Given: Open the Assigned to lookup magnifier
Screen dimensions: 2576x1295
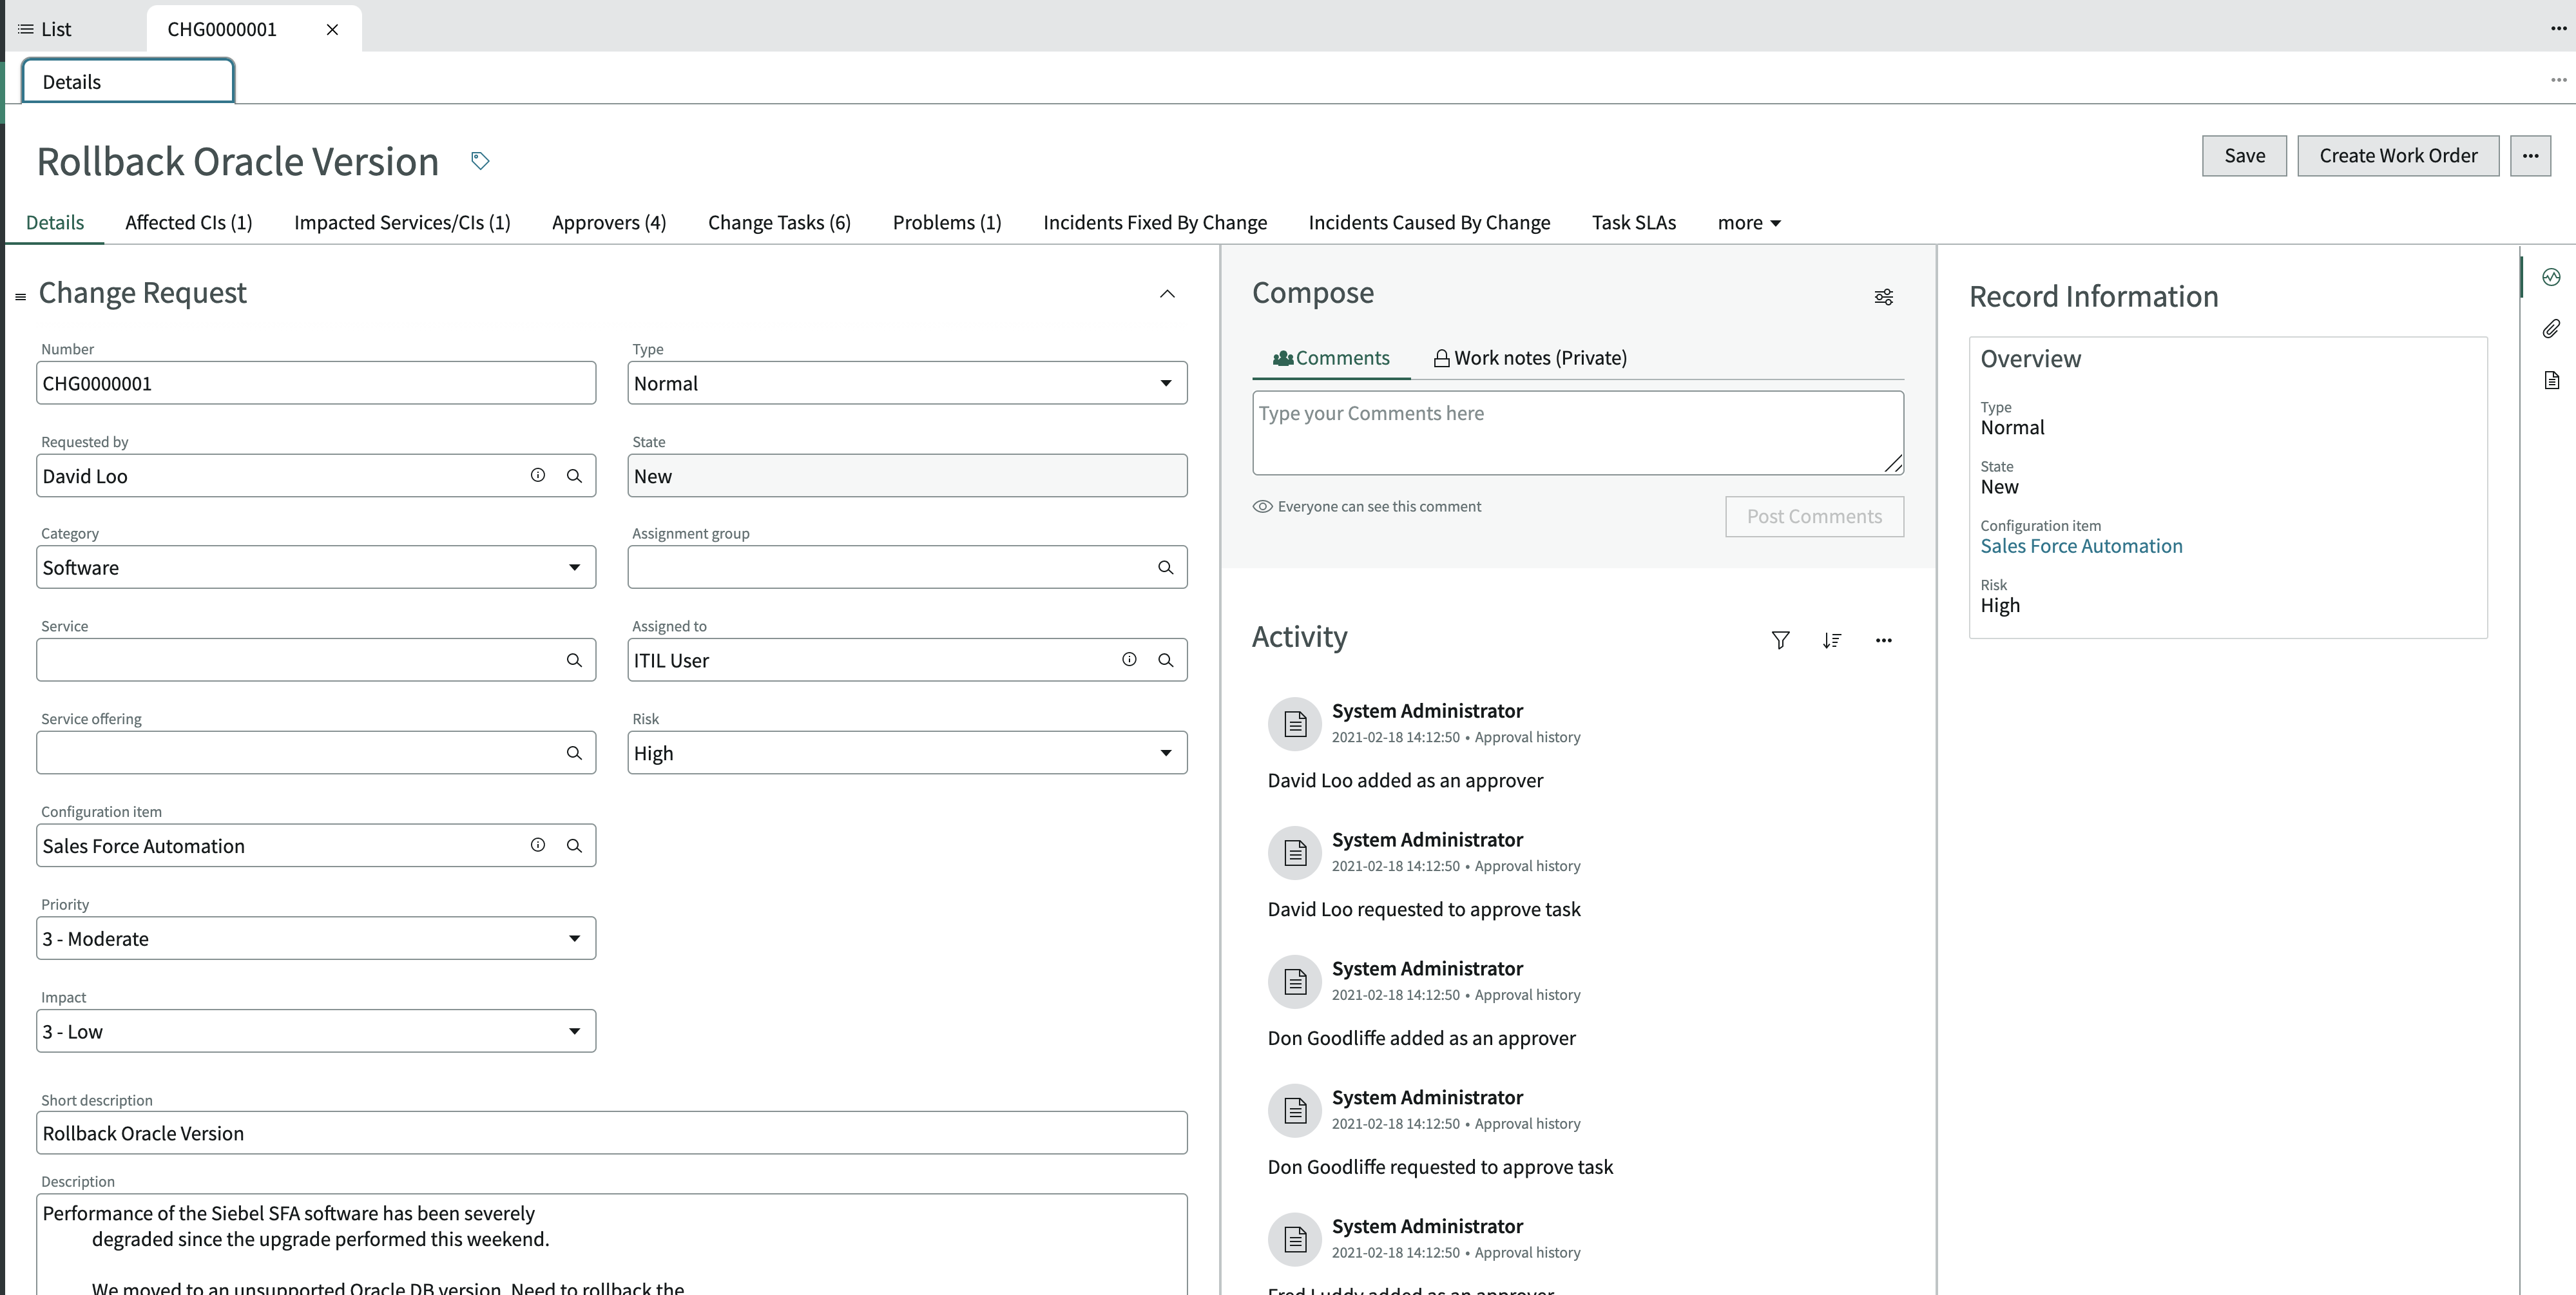Looking at the screenshot, I should pos(1165,660).
